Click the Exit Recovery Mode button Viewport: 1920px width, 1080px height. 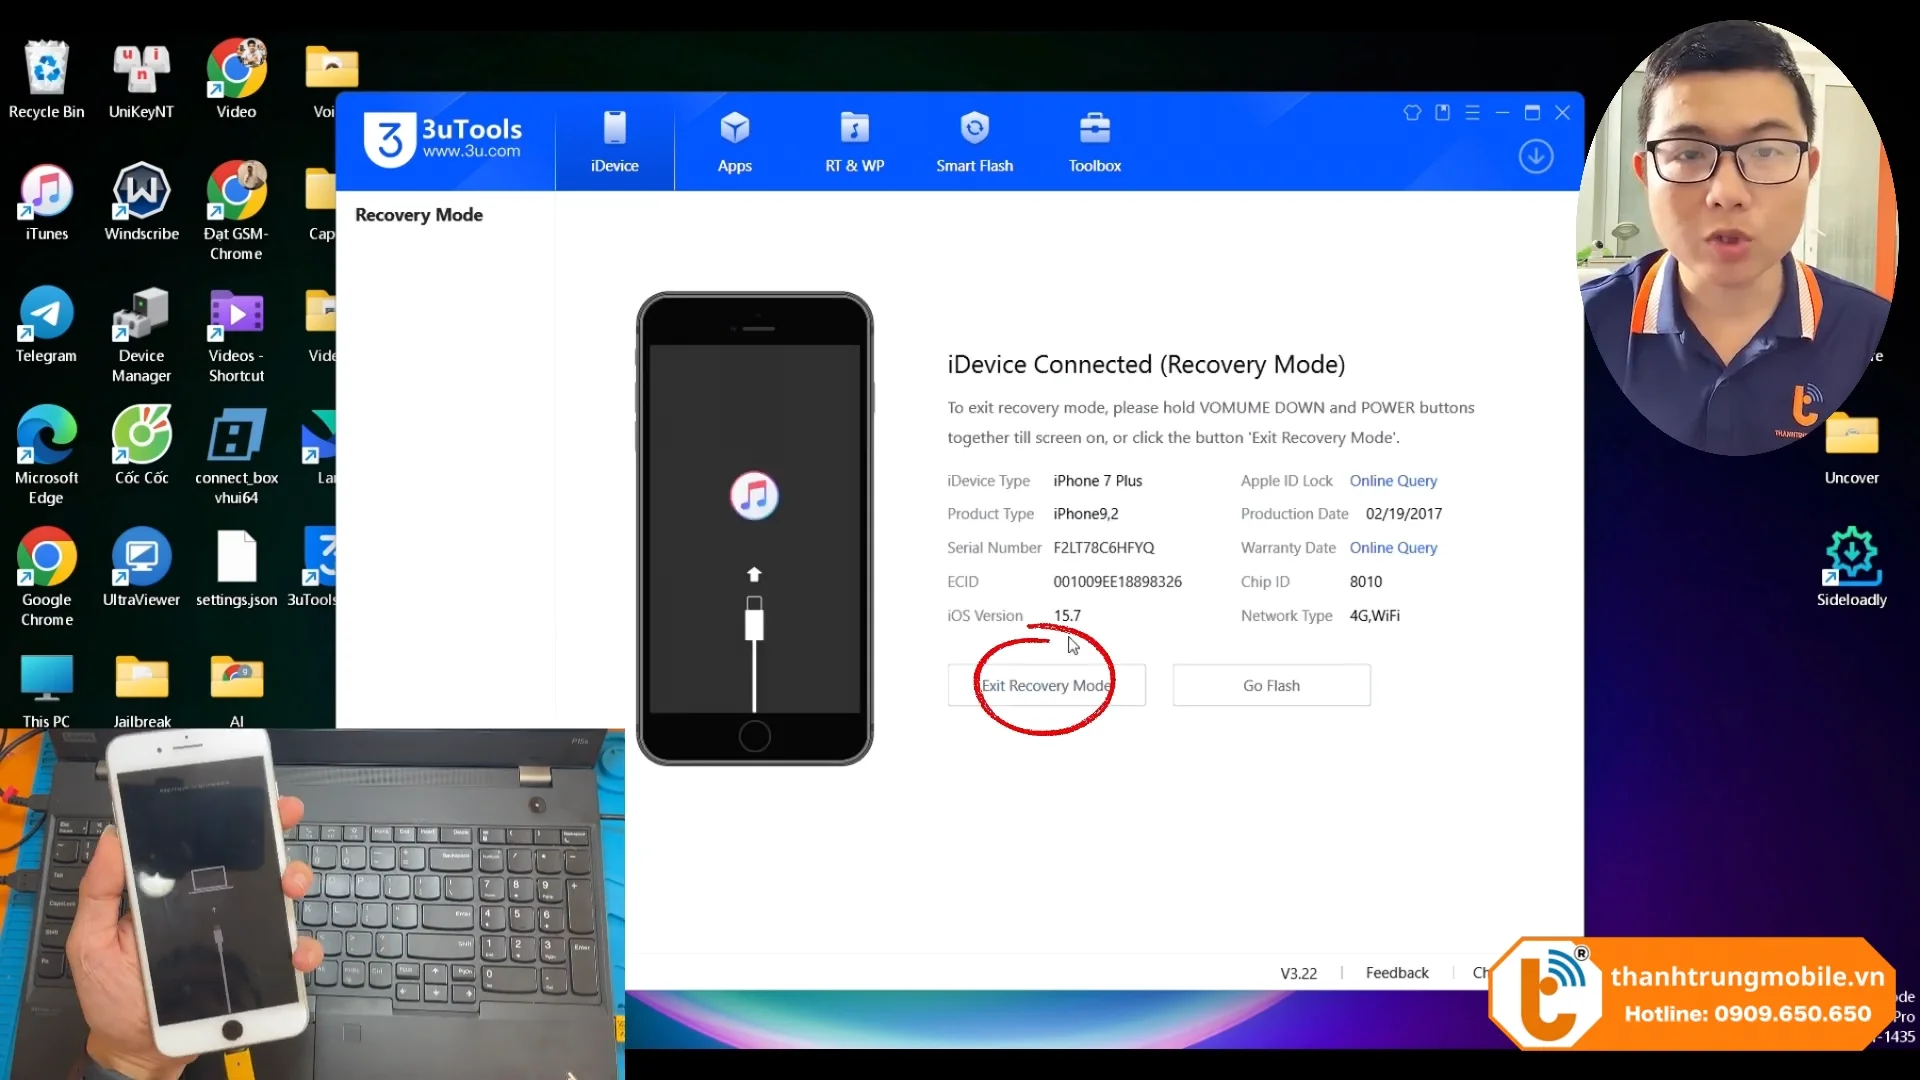click(x=1046, y=686)
